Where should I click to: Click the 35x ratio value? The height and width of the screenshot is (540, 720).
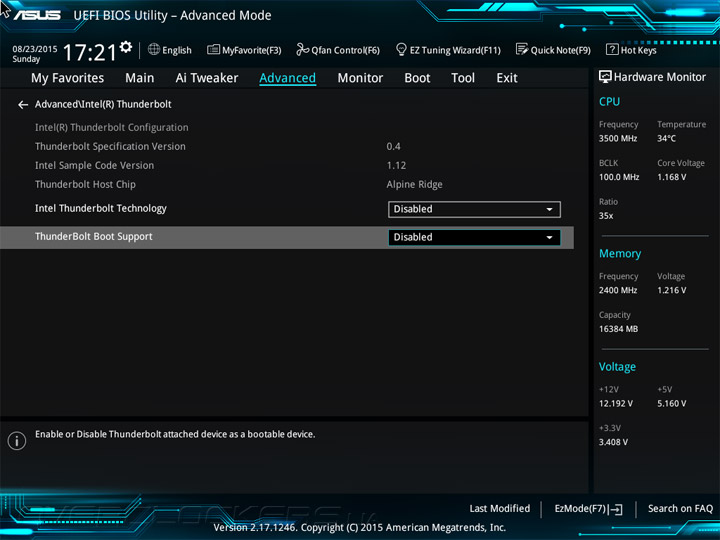point(606,216)
